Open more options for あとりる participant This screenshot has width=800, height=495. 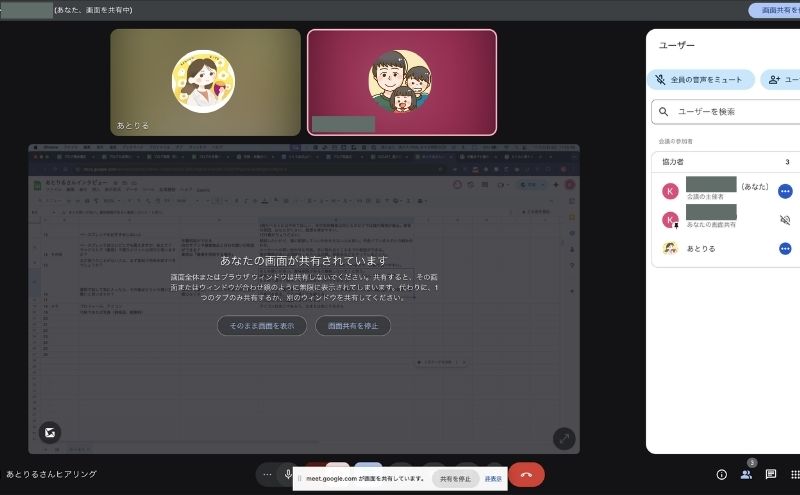pos(785,249)
